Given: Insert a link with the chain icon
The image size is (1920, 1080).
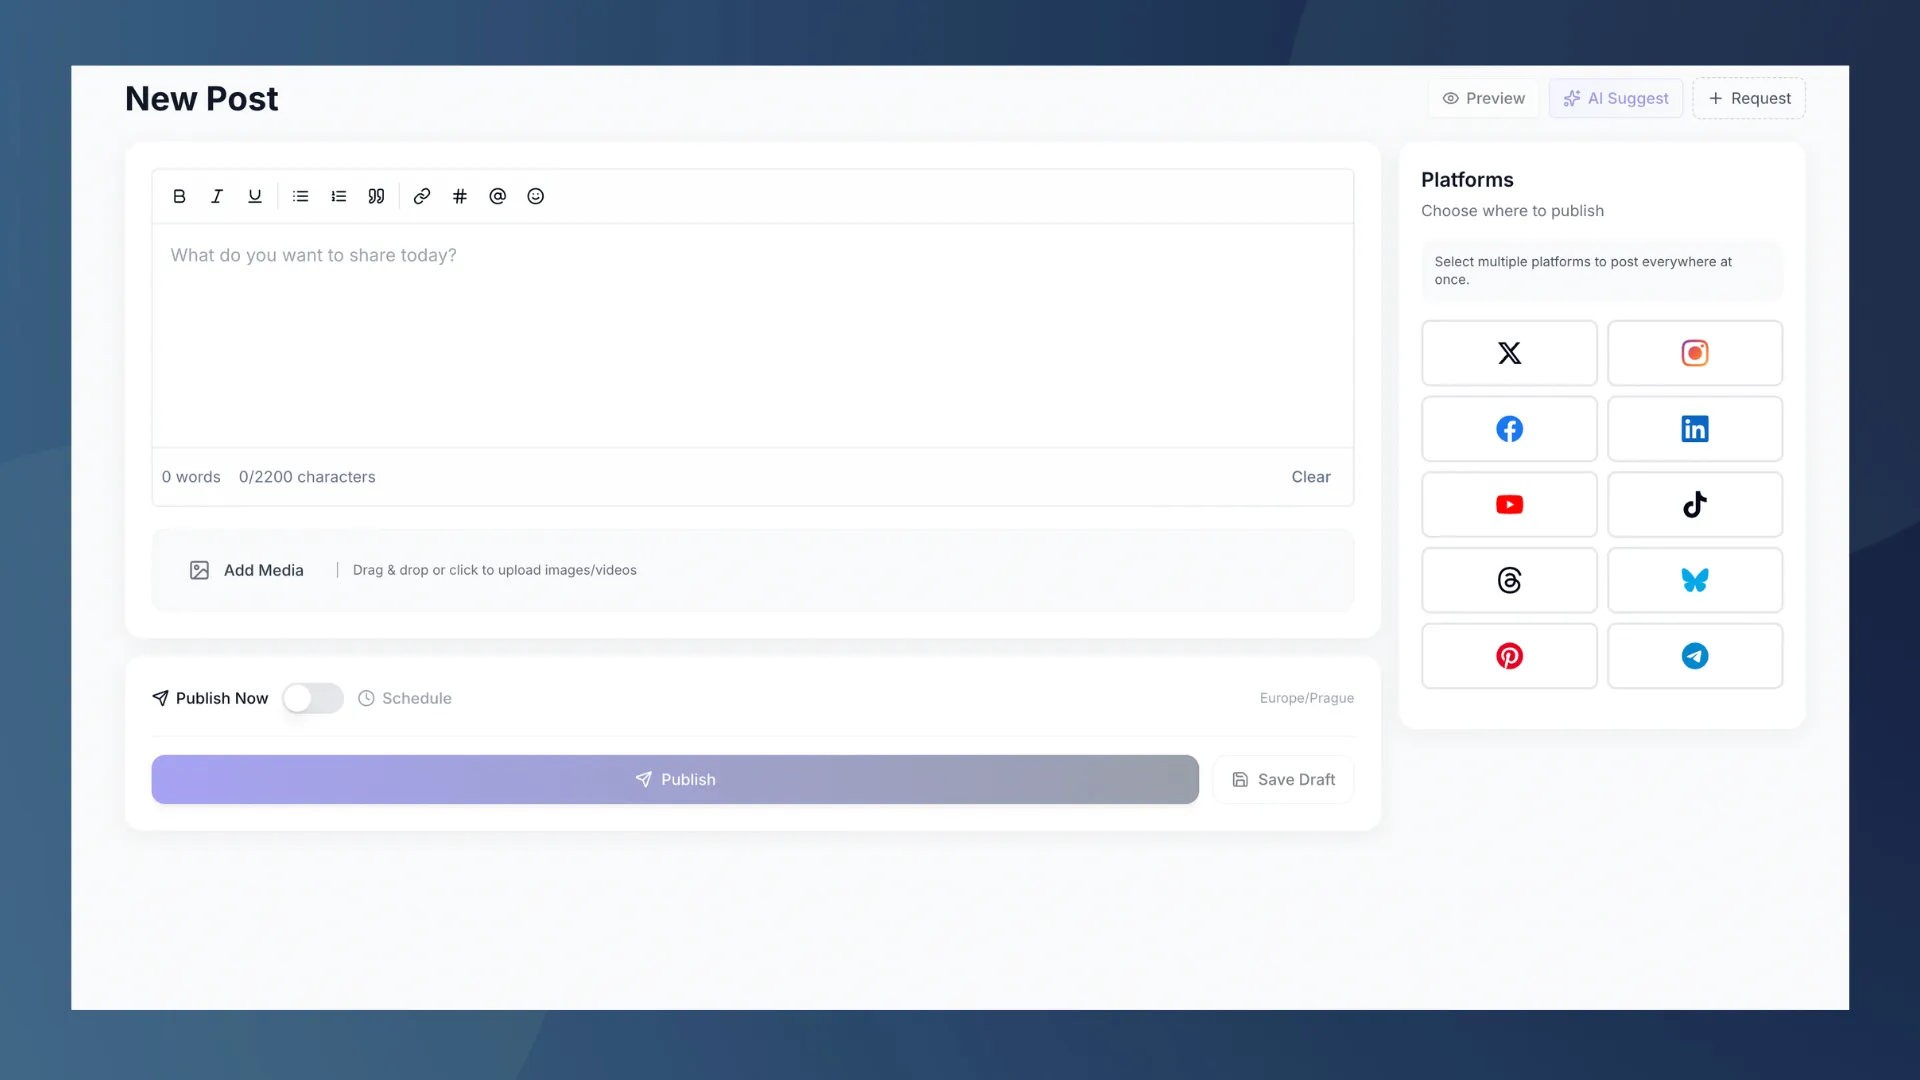Looking at the screenshot, I should [x=422, y=196].
